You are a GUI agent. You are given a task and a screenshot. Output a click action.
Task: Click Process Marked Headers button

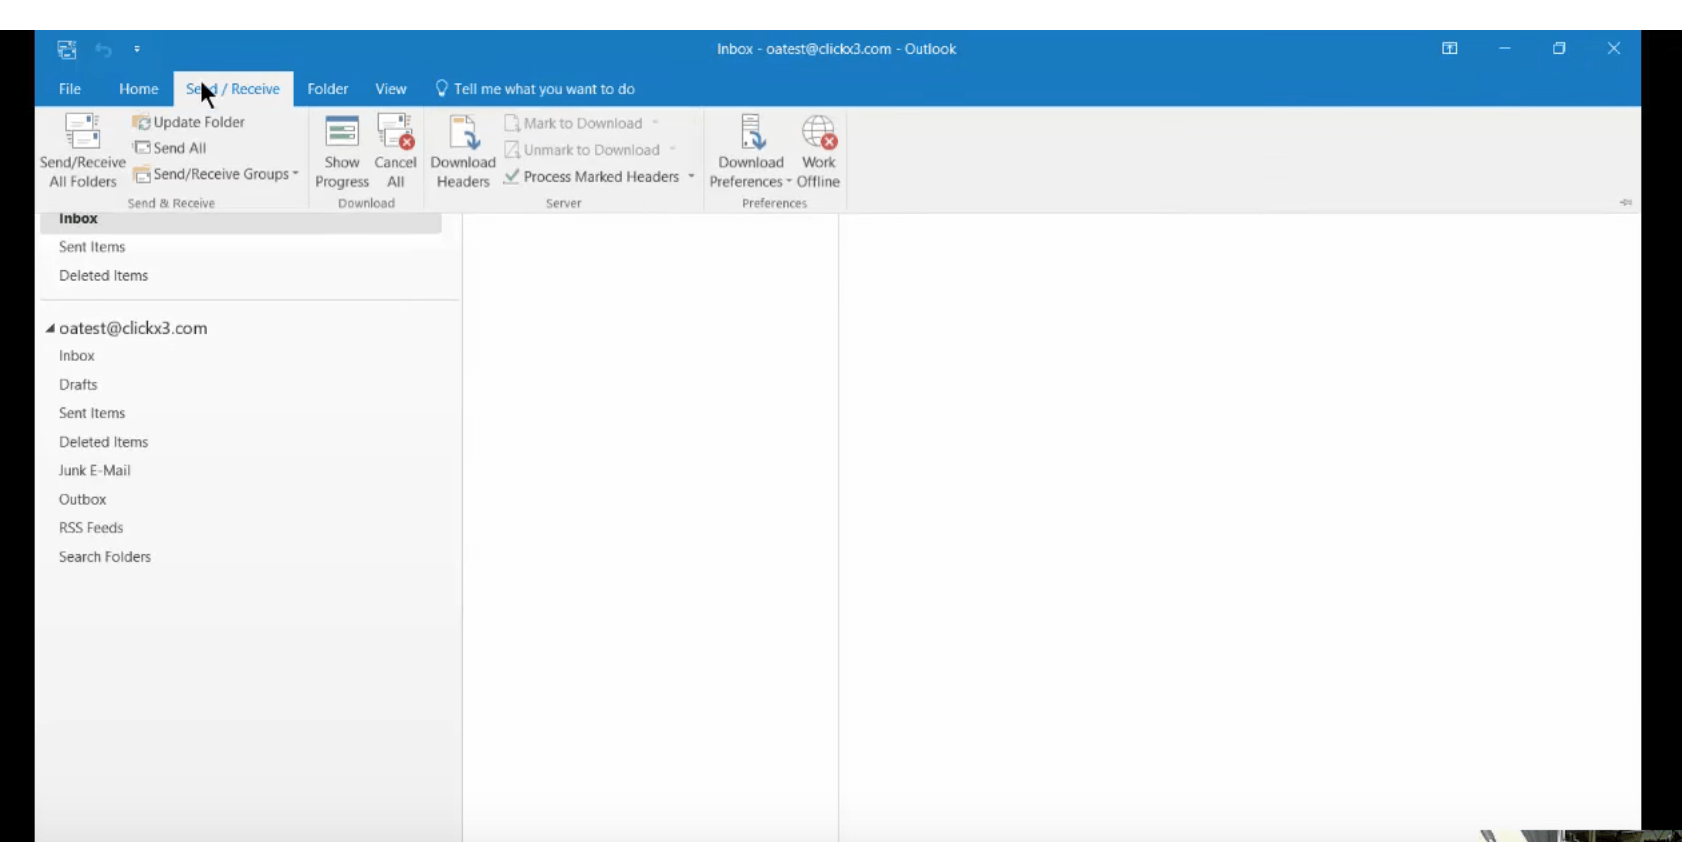point(592,177)
